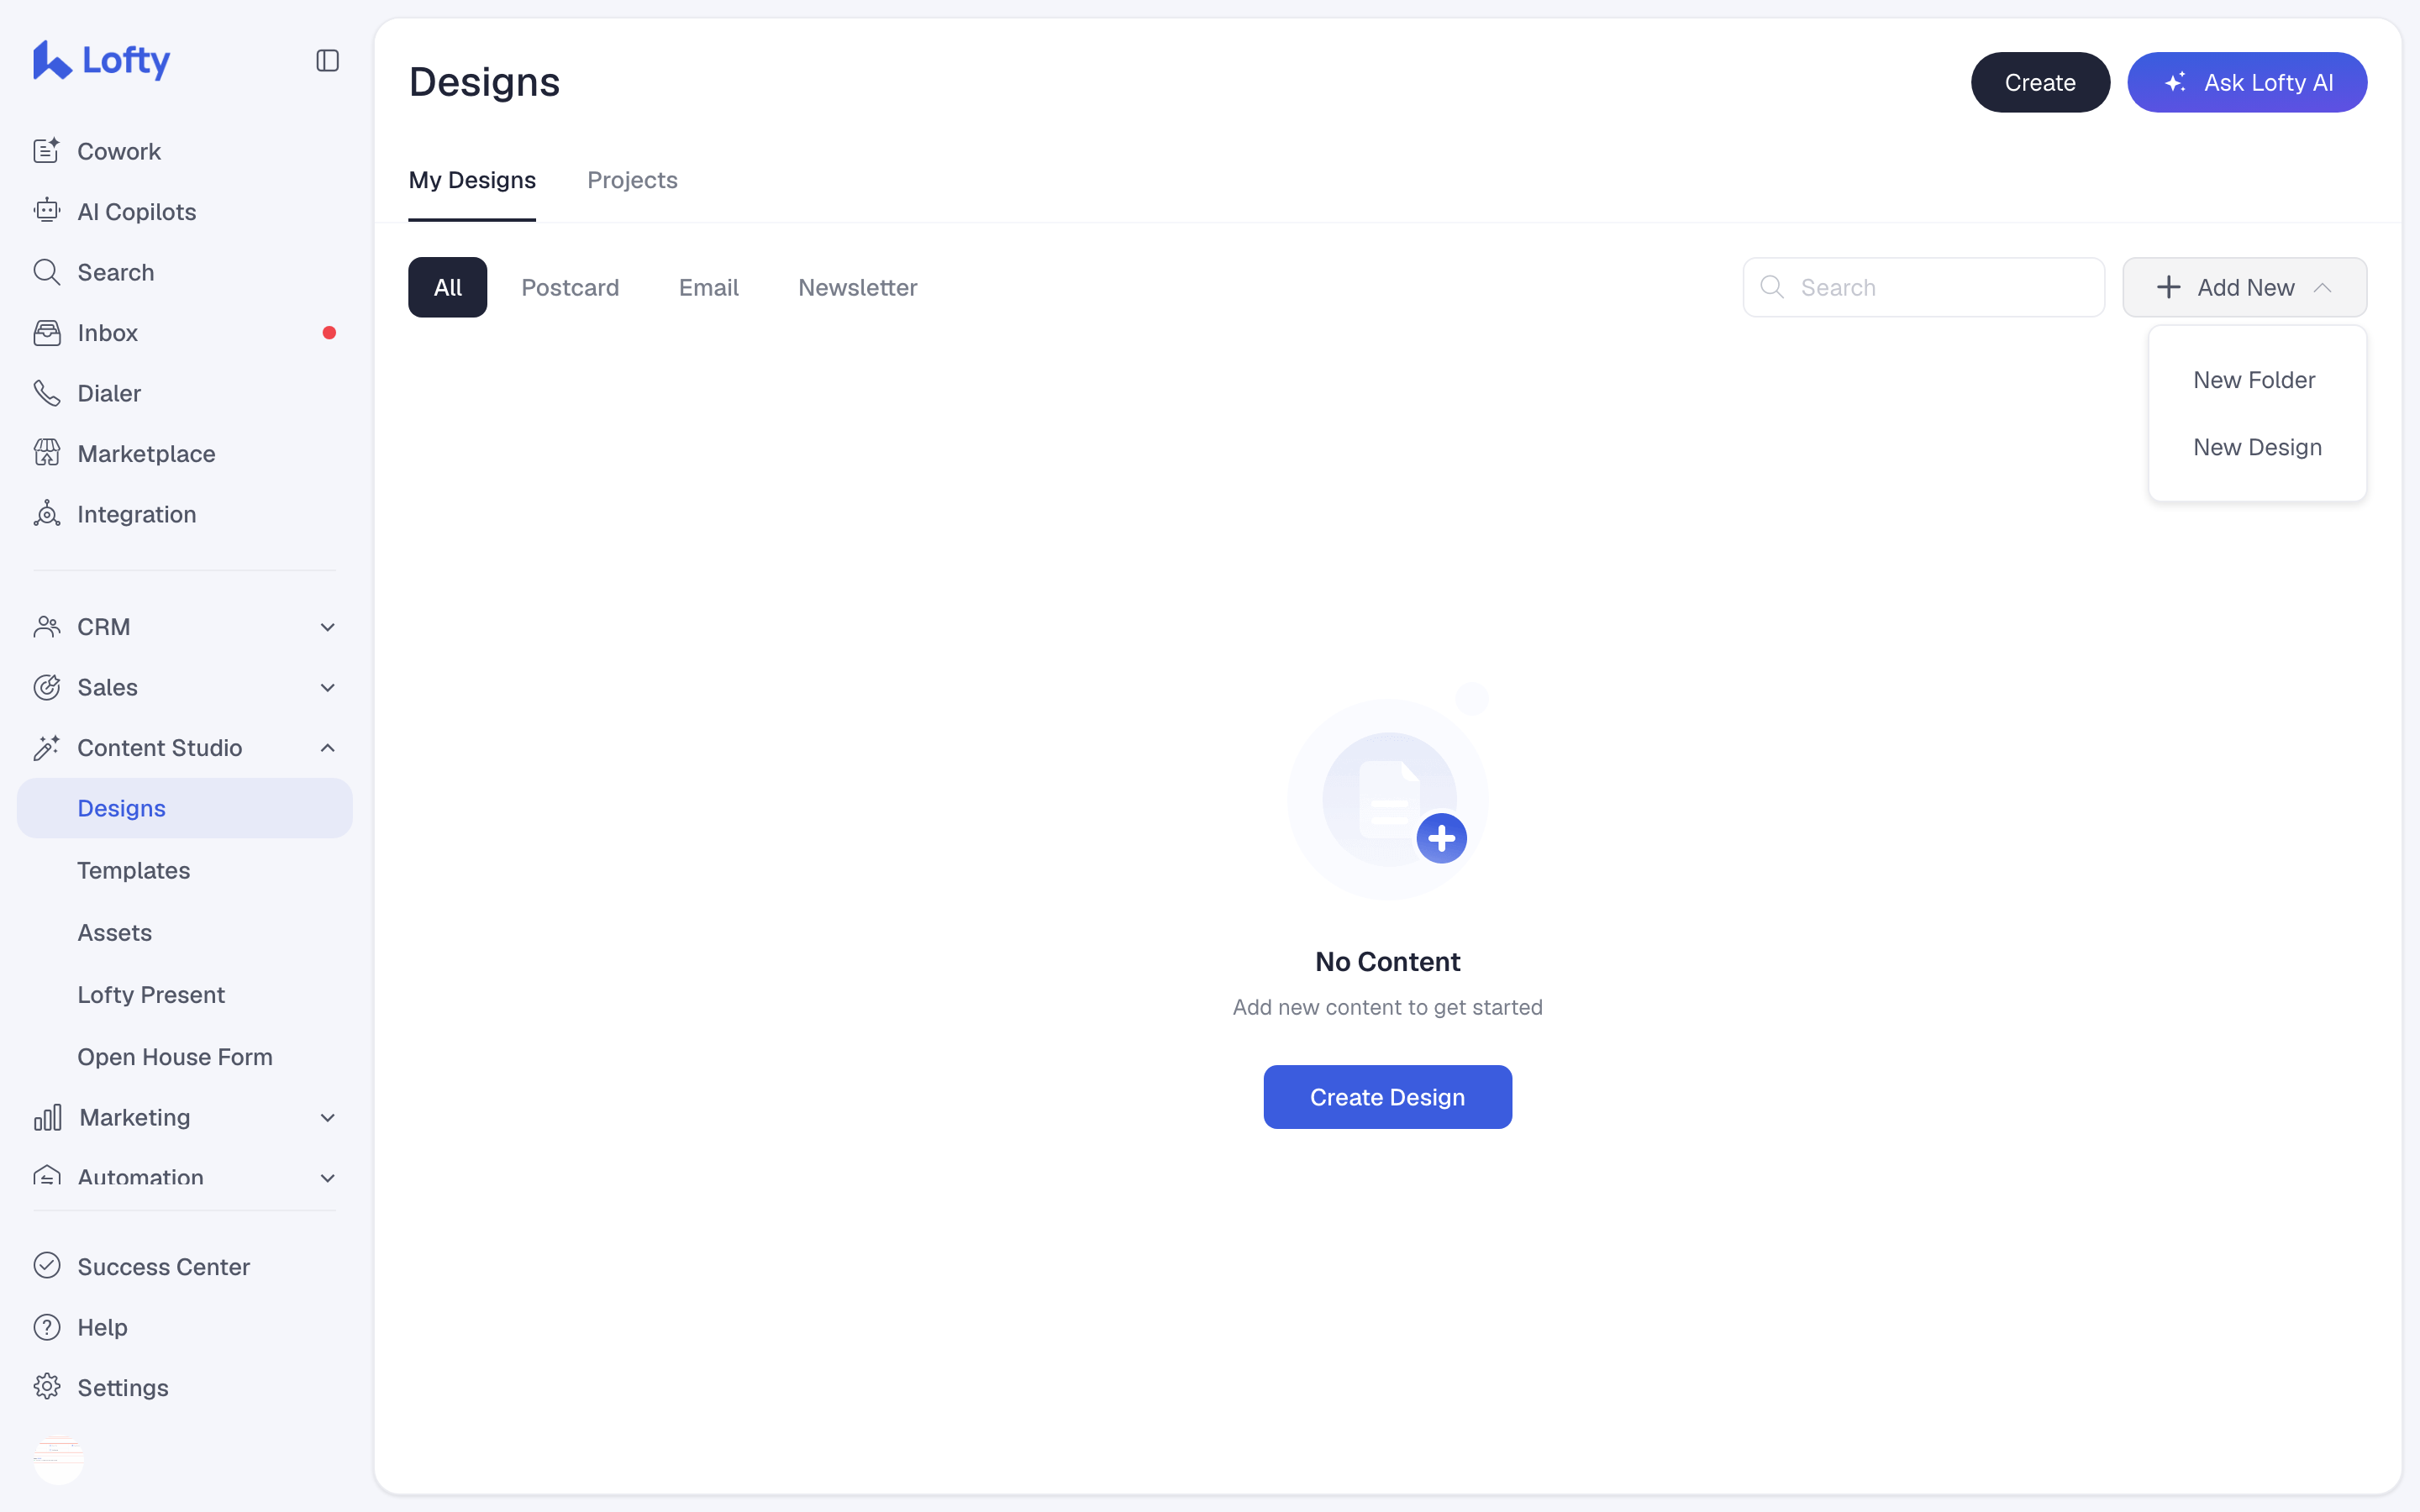This screenshot has height=1512, width=2420.
Task: Open the Cowork label in the sidebar
Action: click(119, 151)
